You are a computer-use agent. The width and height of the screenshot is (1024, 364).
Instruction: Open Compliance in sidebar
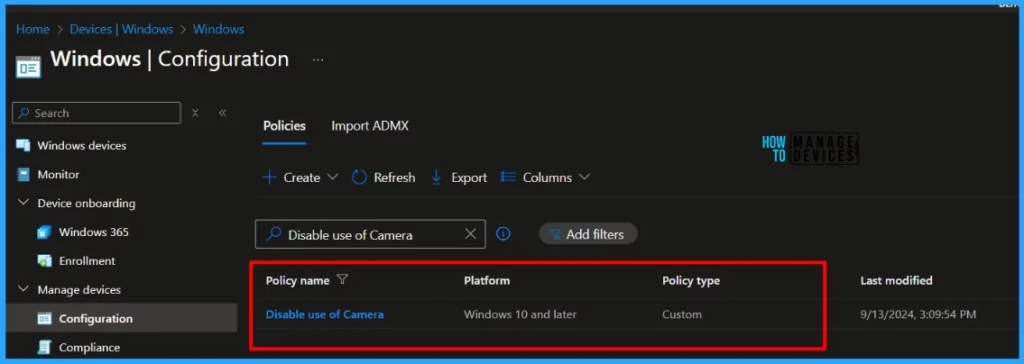(89, 348)
